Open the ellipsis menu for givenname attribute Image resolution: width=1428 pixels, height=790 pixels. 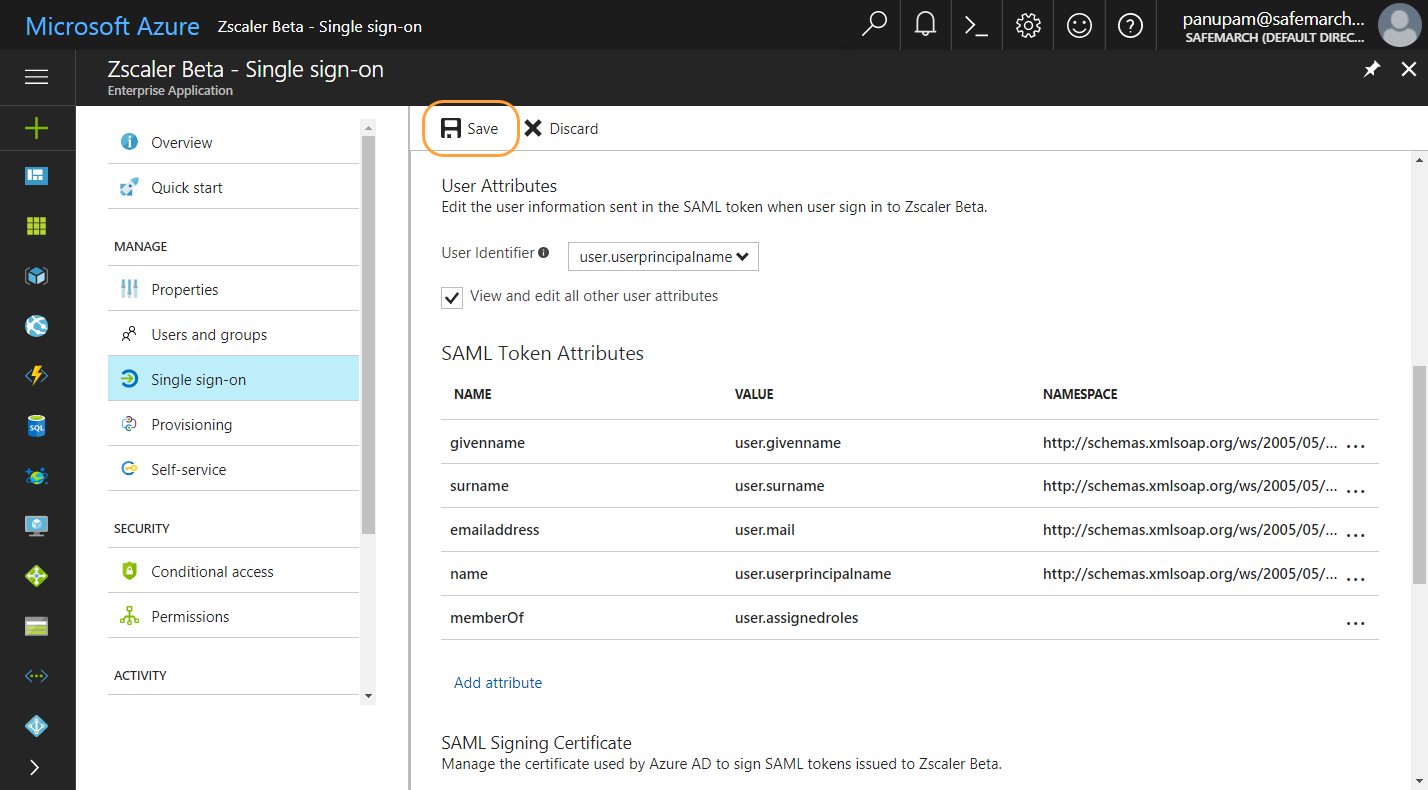pos(1356,444)
